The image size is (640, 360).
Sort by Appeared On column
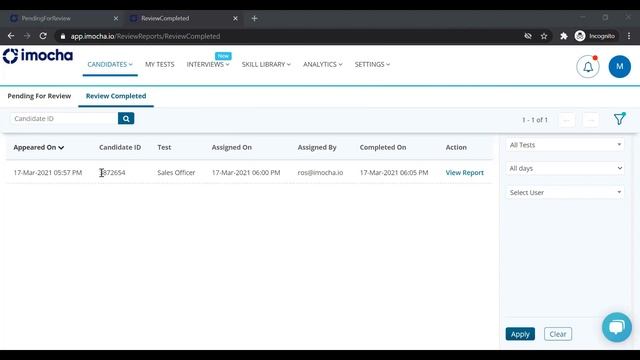(x=39, y=147)
